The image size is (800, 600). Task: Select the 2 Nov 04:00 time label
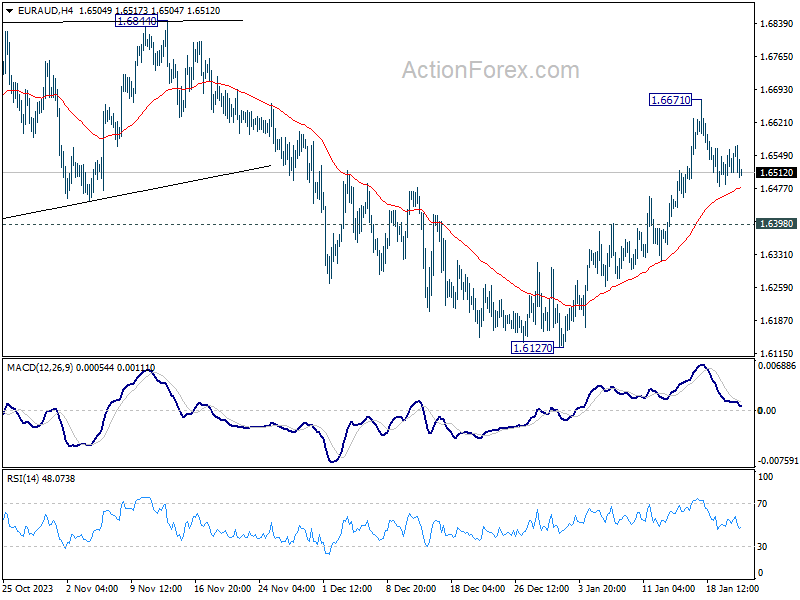(92, 588)
